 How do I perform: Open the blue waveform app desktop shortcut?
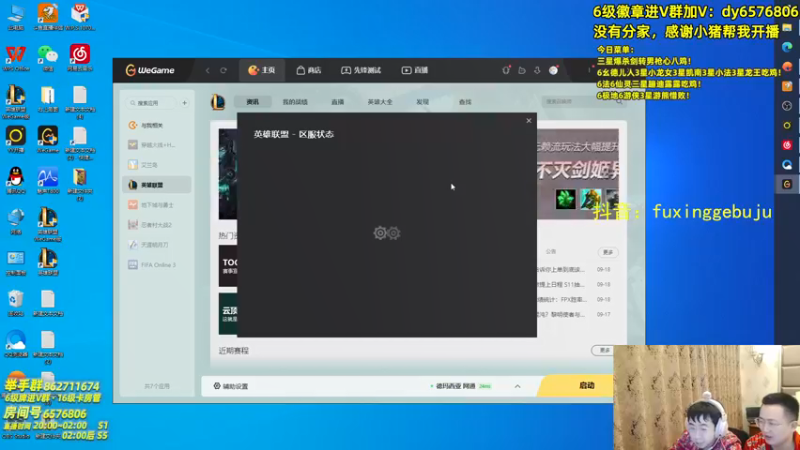pos(48,180)
